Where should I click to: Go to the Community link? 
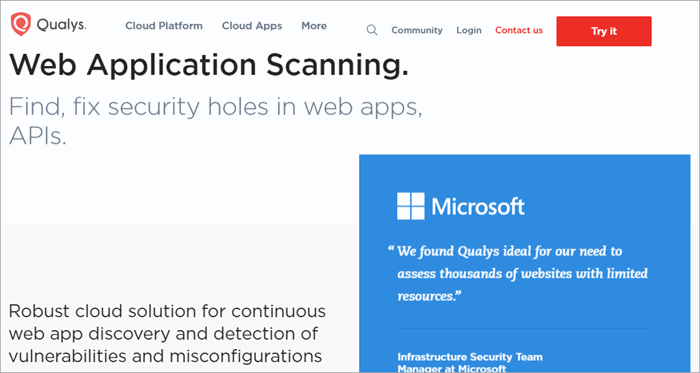coord(417,30)
